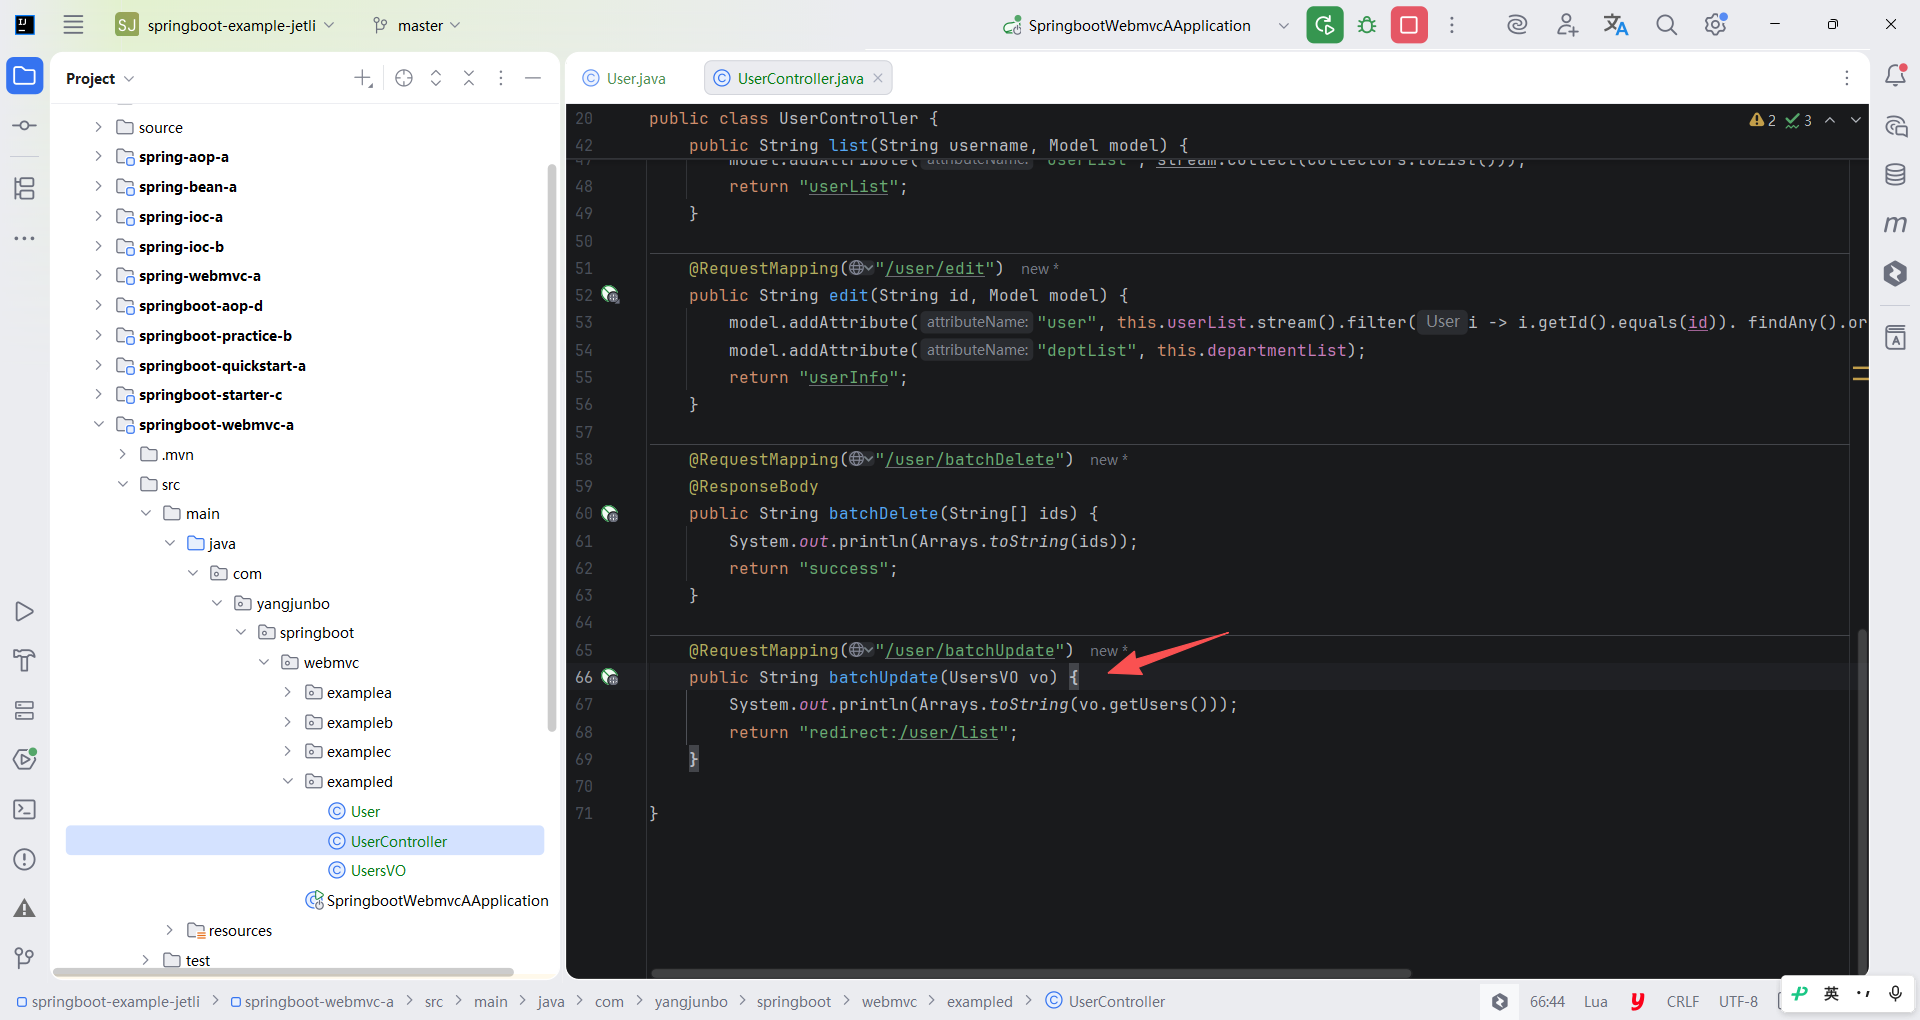Click the editor vertical scrollbar
Image resolution: width=1920 pixels, height=1020 pixels.
[1861, 800]
